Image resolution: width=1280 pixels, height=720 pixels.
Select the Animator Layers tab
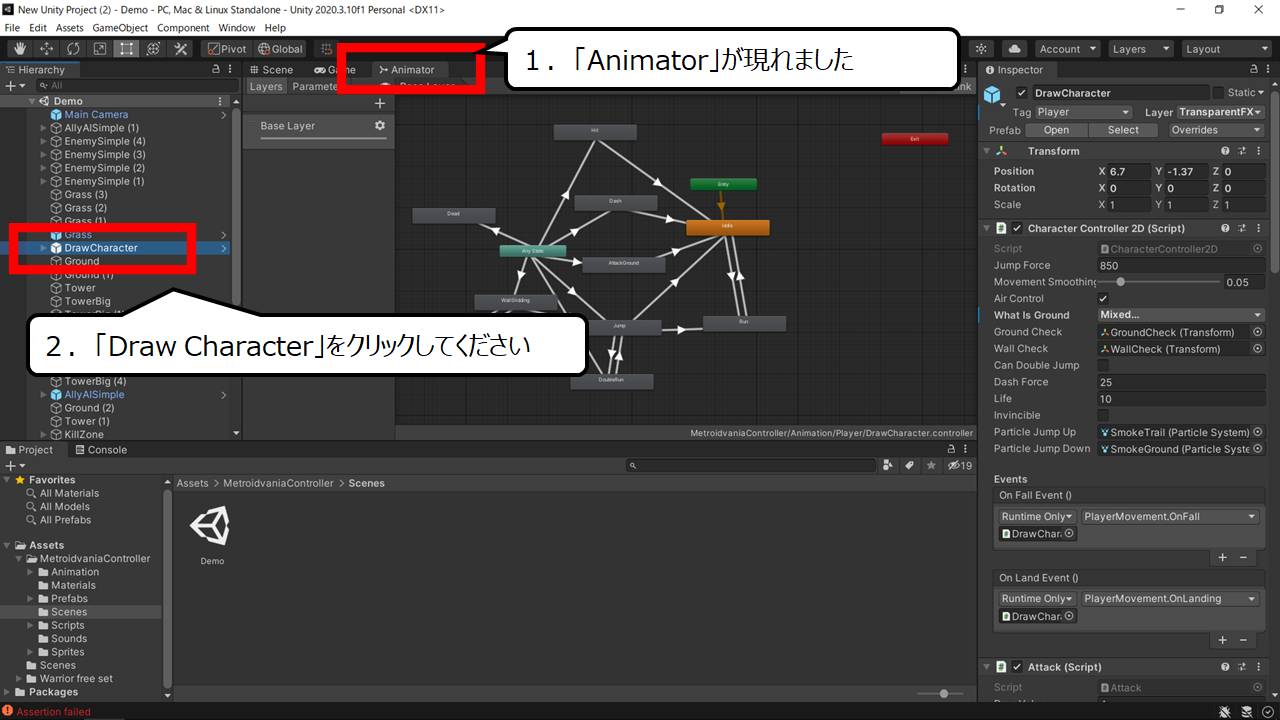266,87
